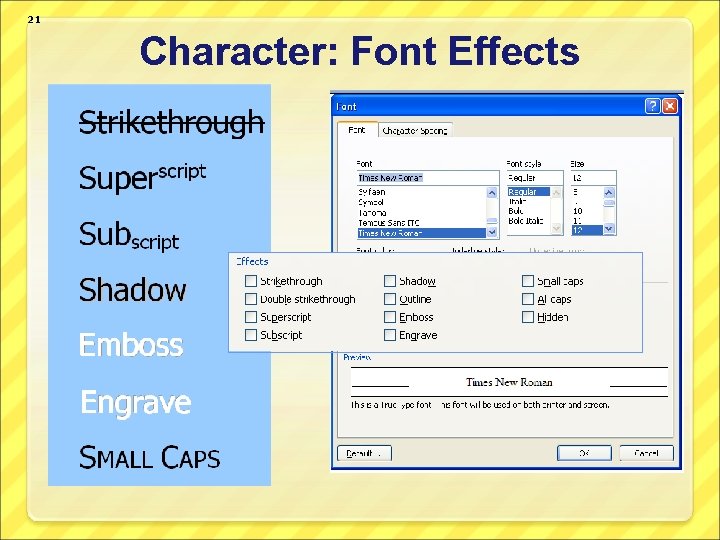720x540 pixels.
Task: Click the Font style input field
Action: [535, 178]
